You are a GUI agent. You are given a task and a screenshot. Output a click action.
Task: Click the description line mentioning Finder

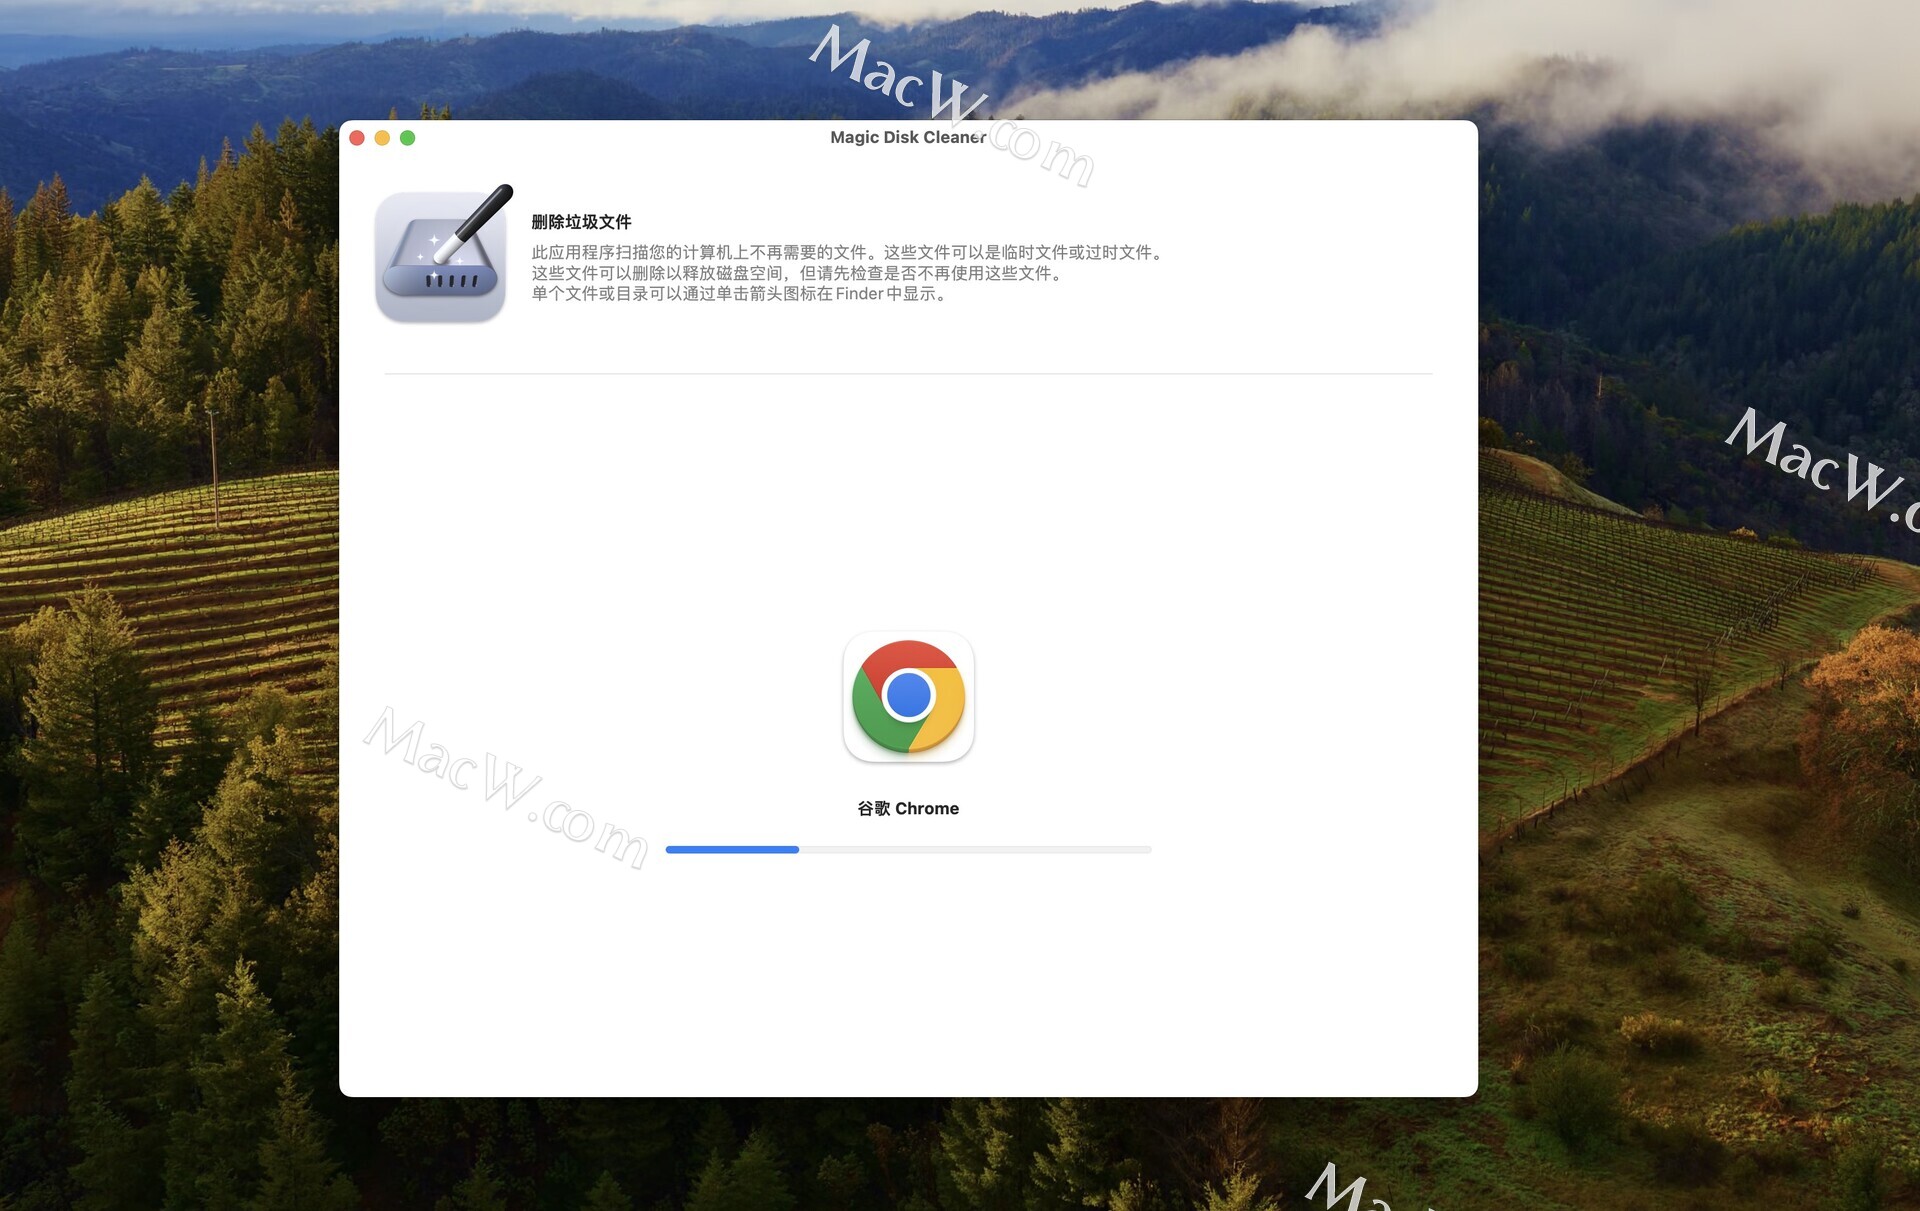click(741, 294)
